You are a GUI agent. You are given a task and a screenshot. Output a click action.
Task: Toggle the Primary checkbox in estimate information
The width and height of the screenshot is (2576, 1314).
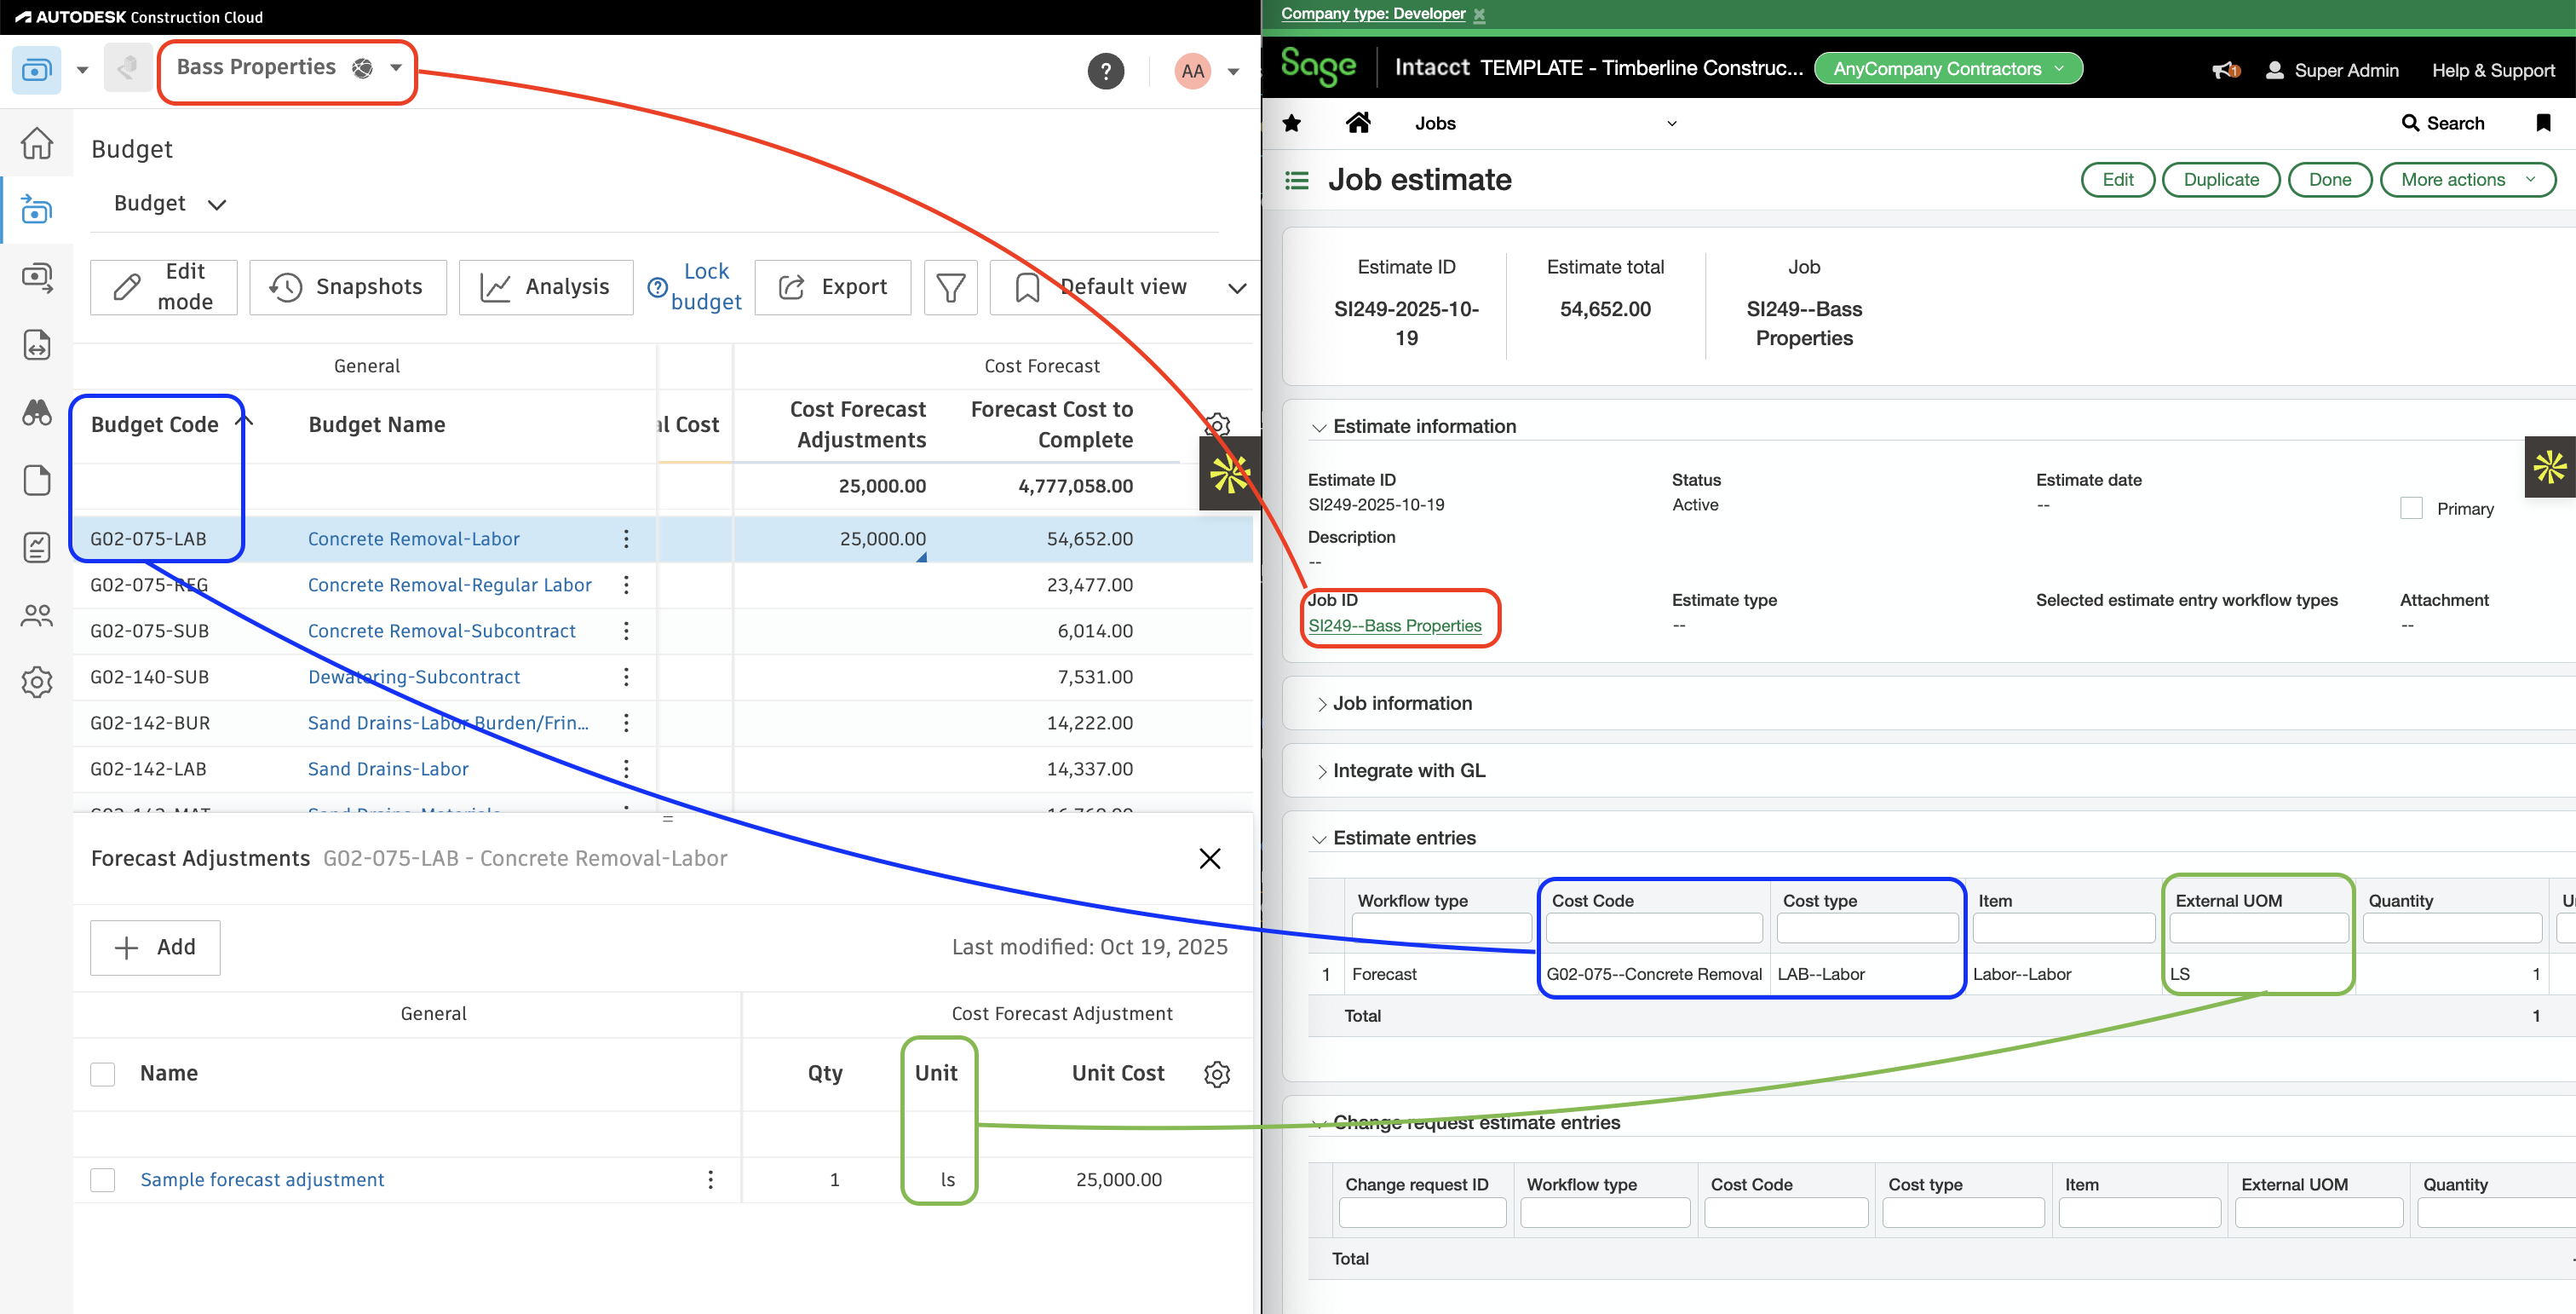(x=2411, y=508)
